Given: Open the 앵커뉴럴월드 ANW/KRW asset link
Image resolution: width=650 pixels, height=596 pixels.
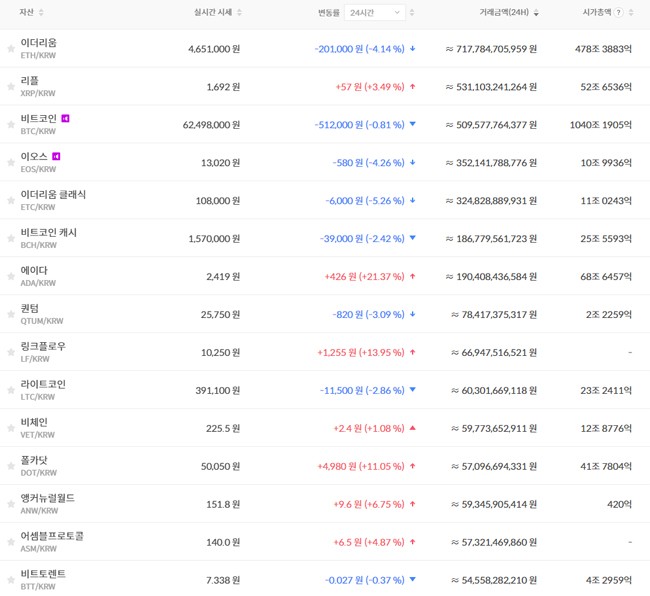Looking at the screenshot, I should click(x=48, y=504).
